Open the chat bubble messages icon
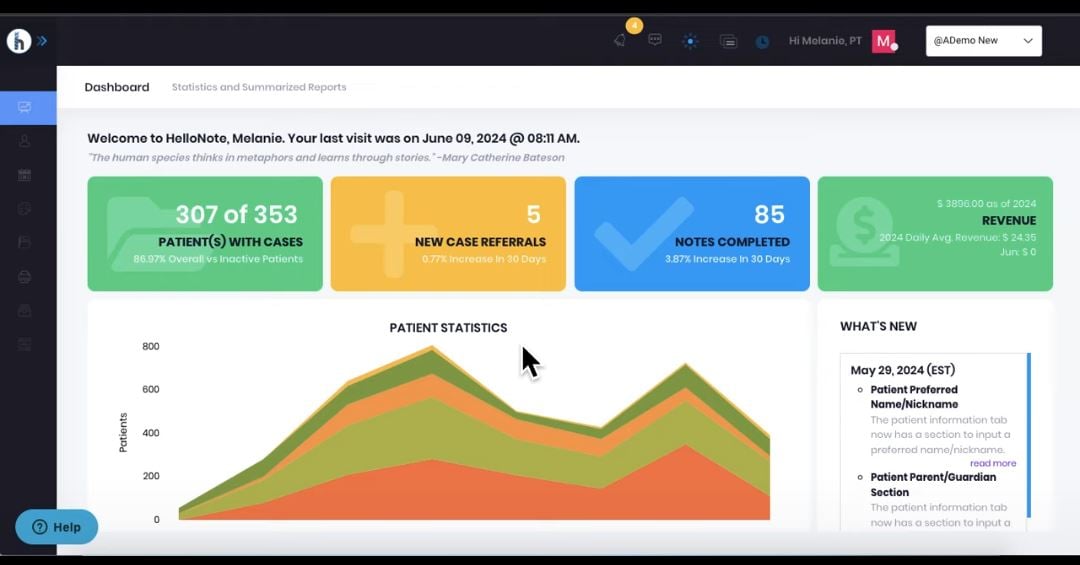The image size is (1080, 565). (655, 40)
